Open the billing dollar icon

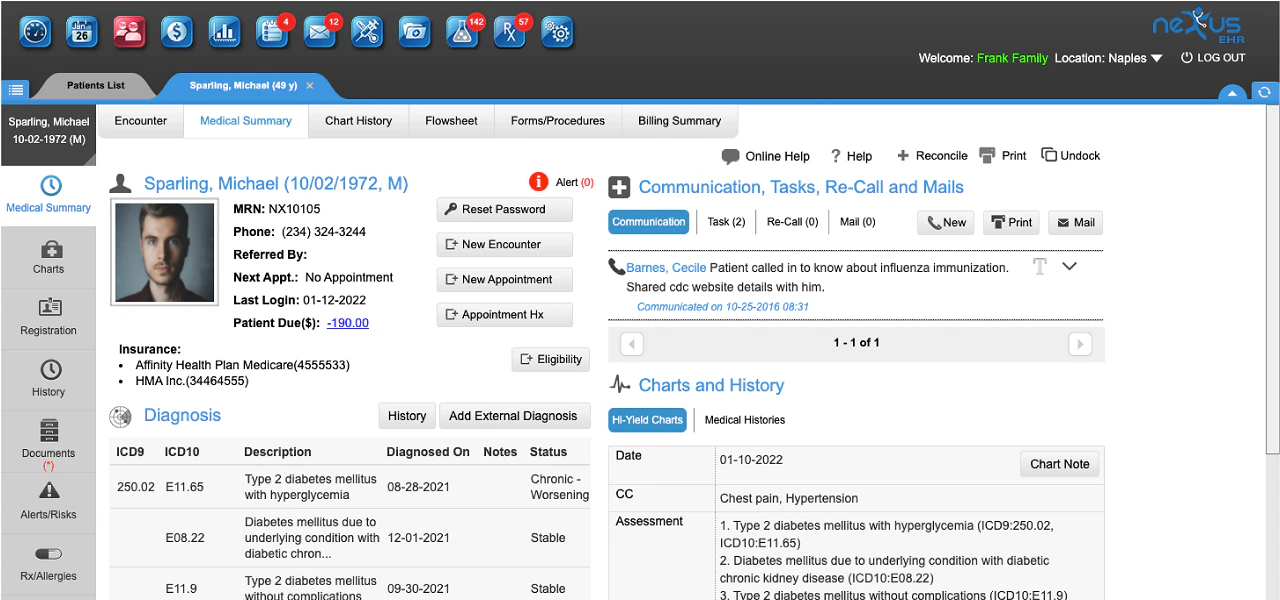pyautogui.click(x=176, y=31)
